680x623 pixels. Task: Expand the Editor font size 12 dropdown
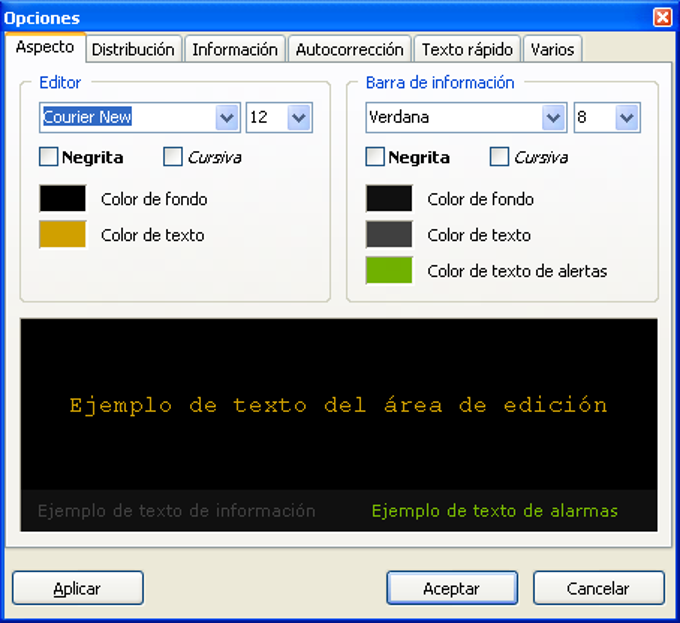point(299,117)
